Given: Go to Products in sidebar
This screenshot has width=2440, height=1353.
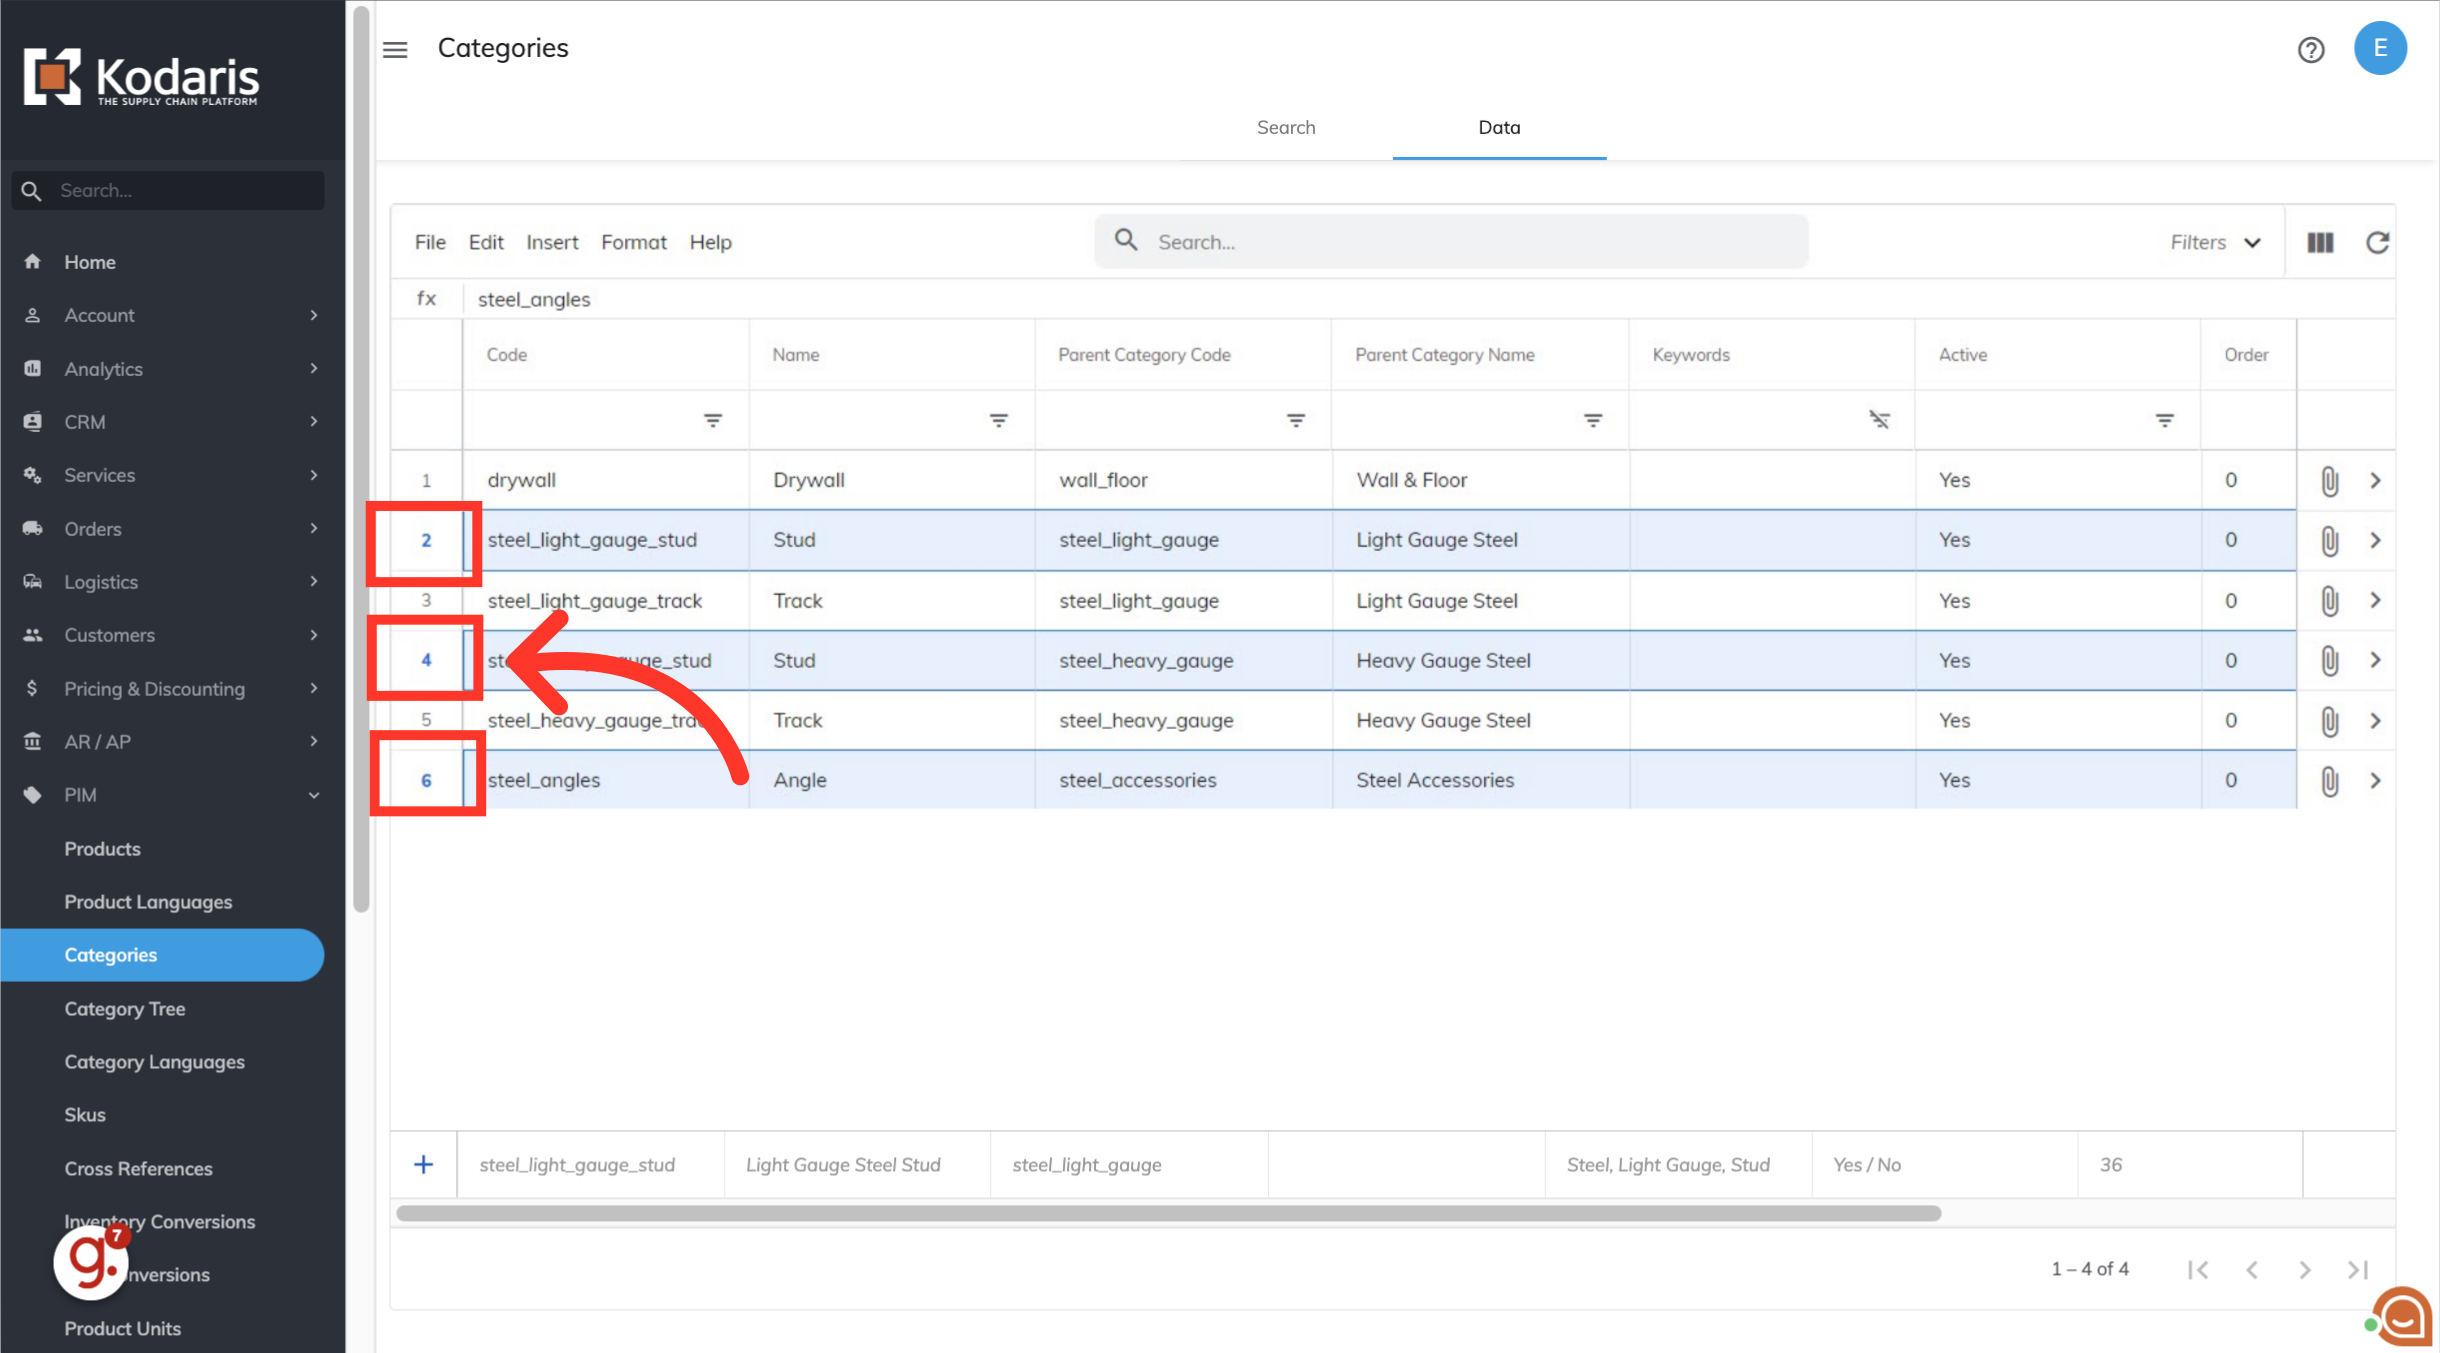Looking at the screenshot, I should [102, 848].
